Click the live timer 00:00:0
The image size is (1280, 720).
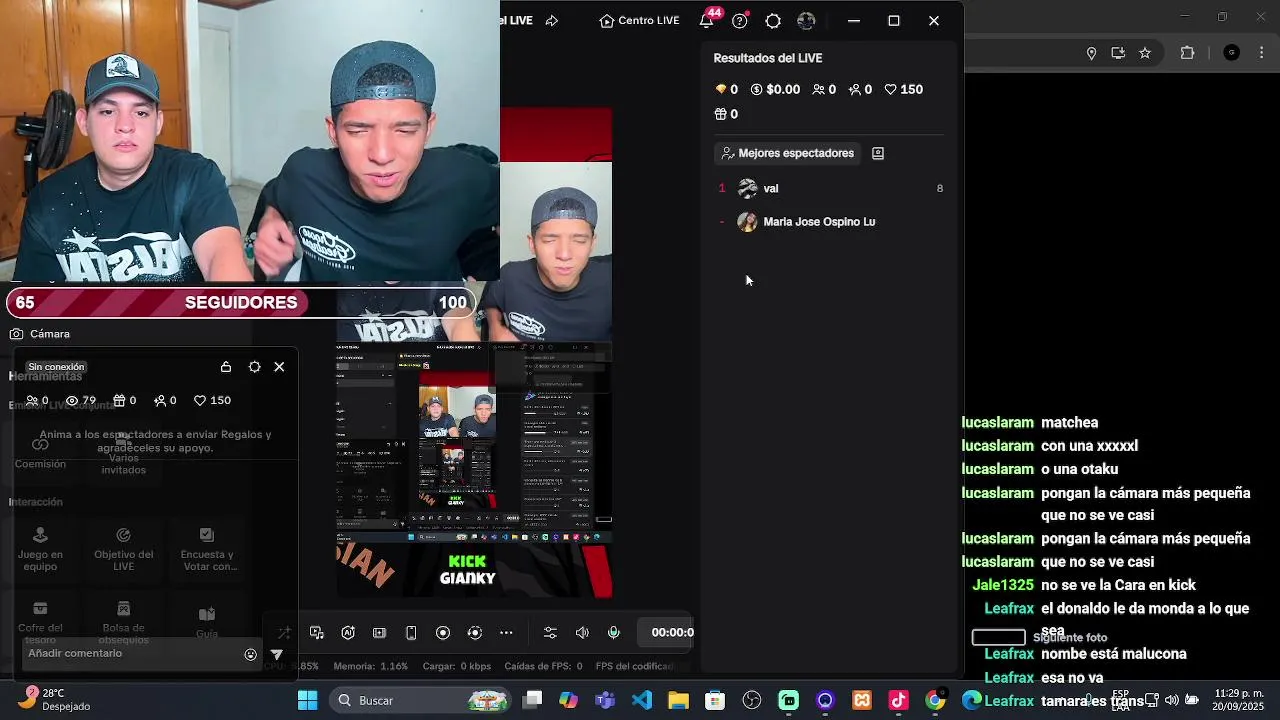(672, 632)
